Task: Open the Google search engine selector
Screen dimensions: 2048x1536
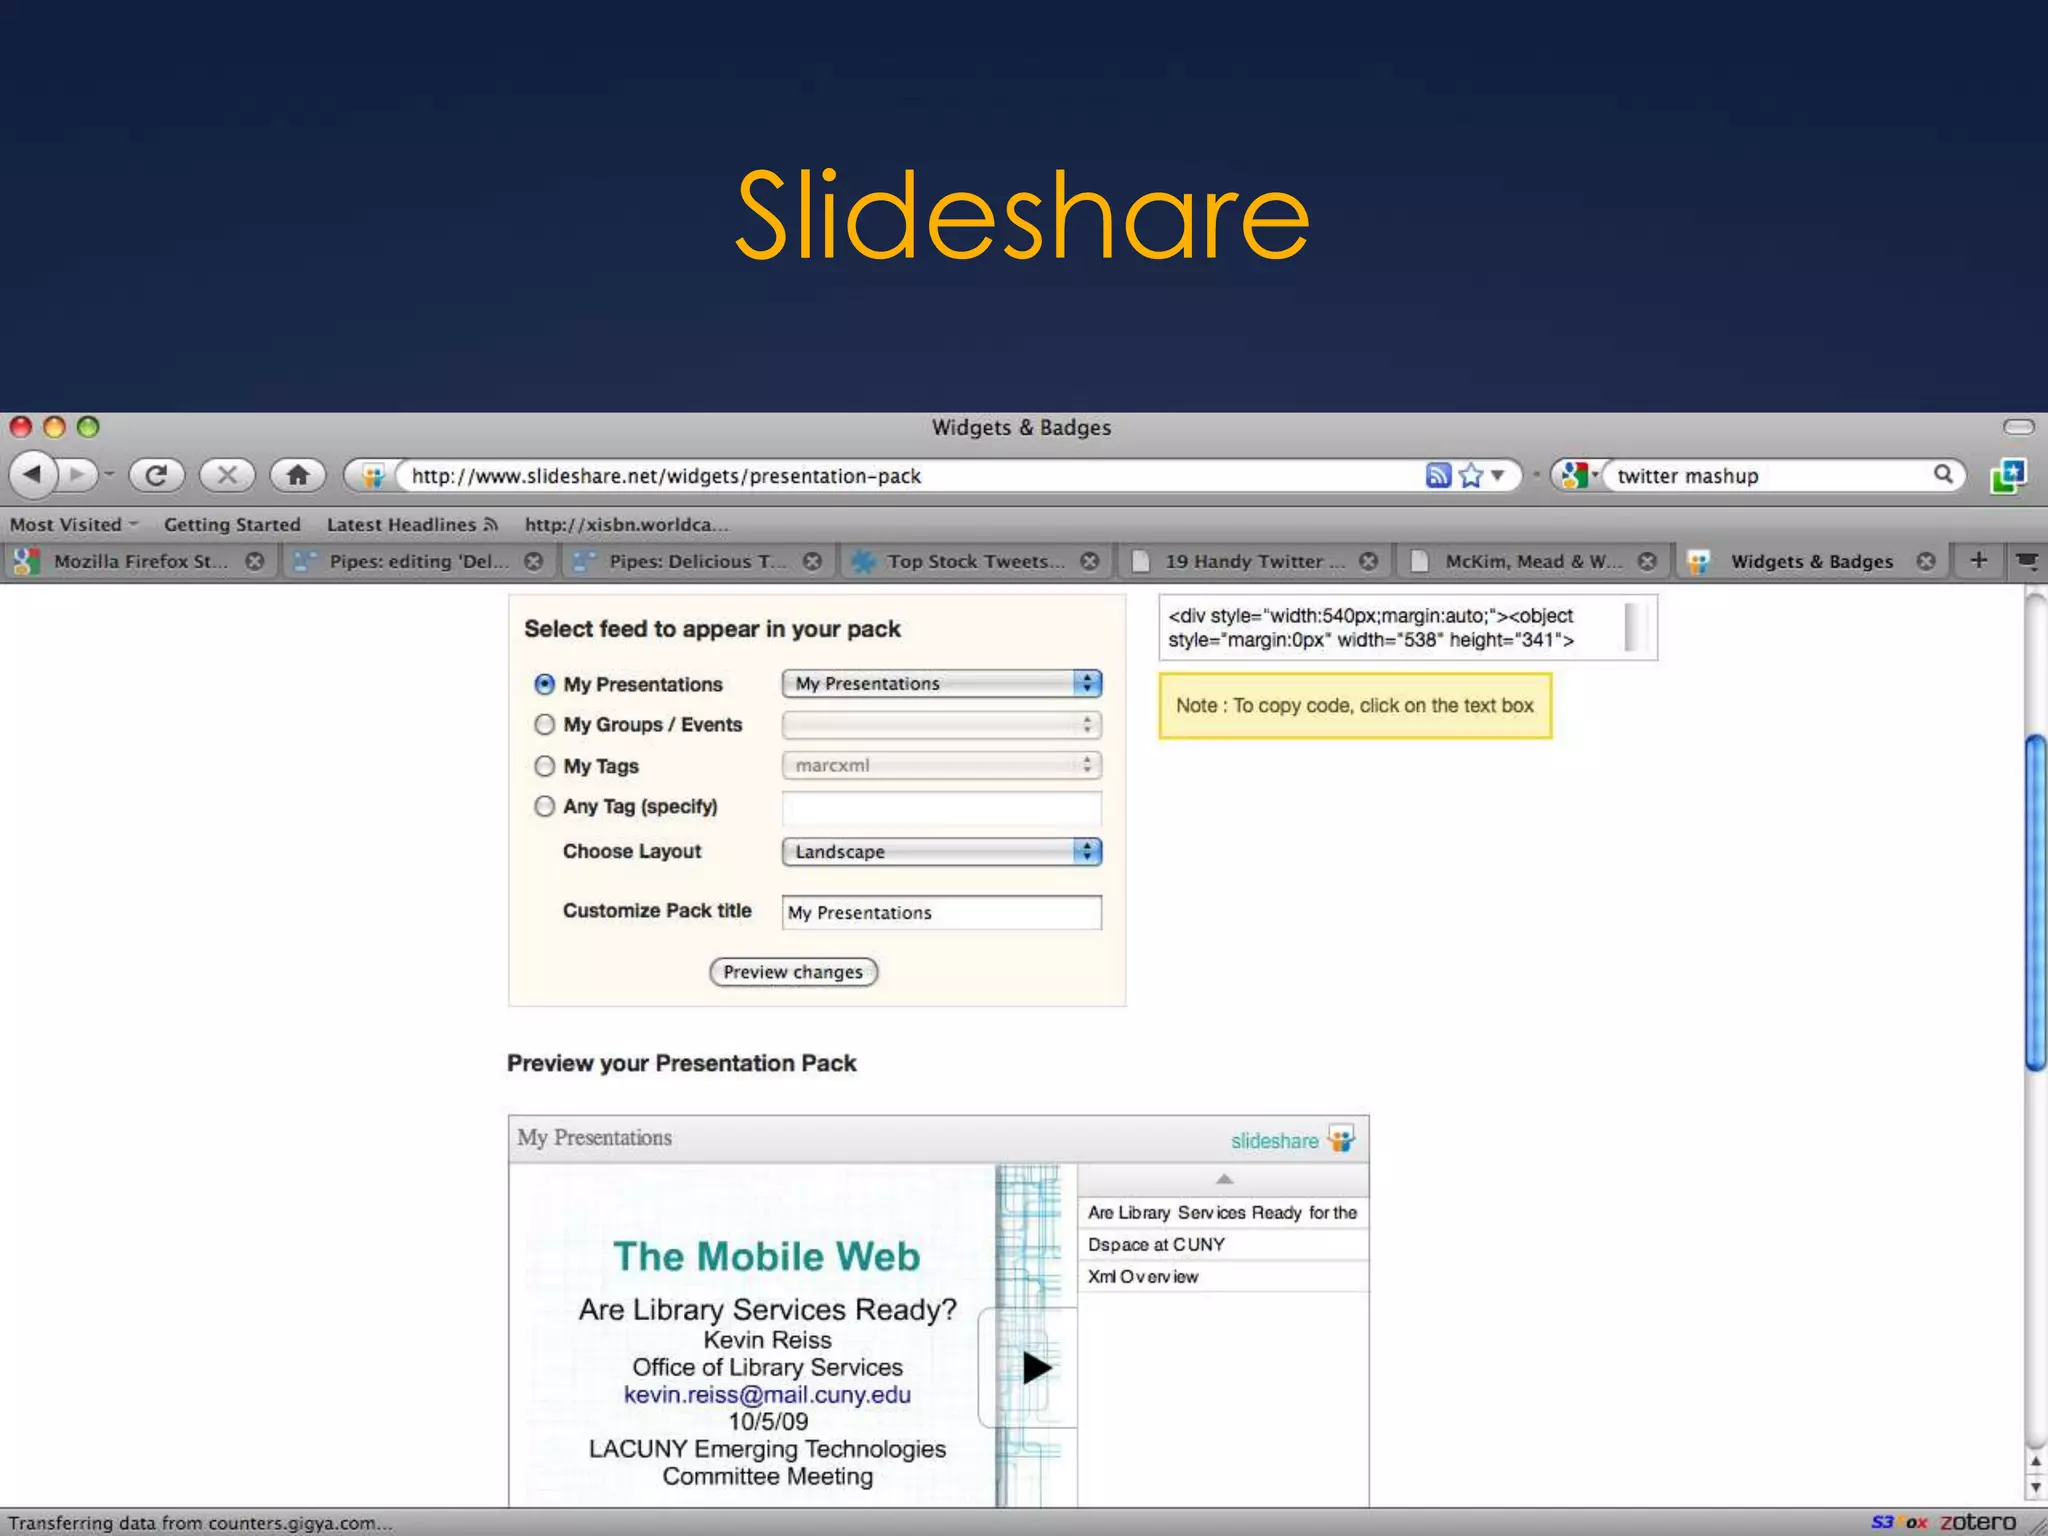Action: click(1580, 476)
